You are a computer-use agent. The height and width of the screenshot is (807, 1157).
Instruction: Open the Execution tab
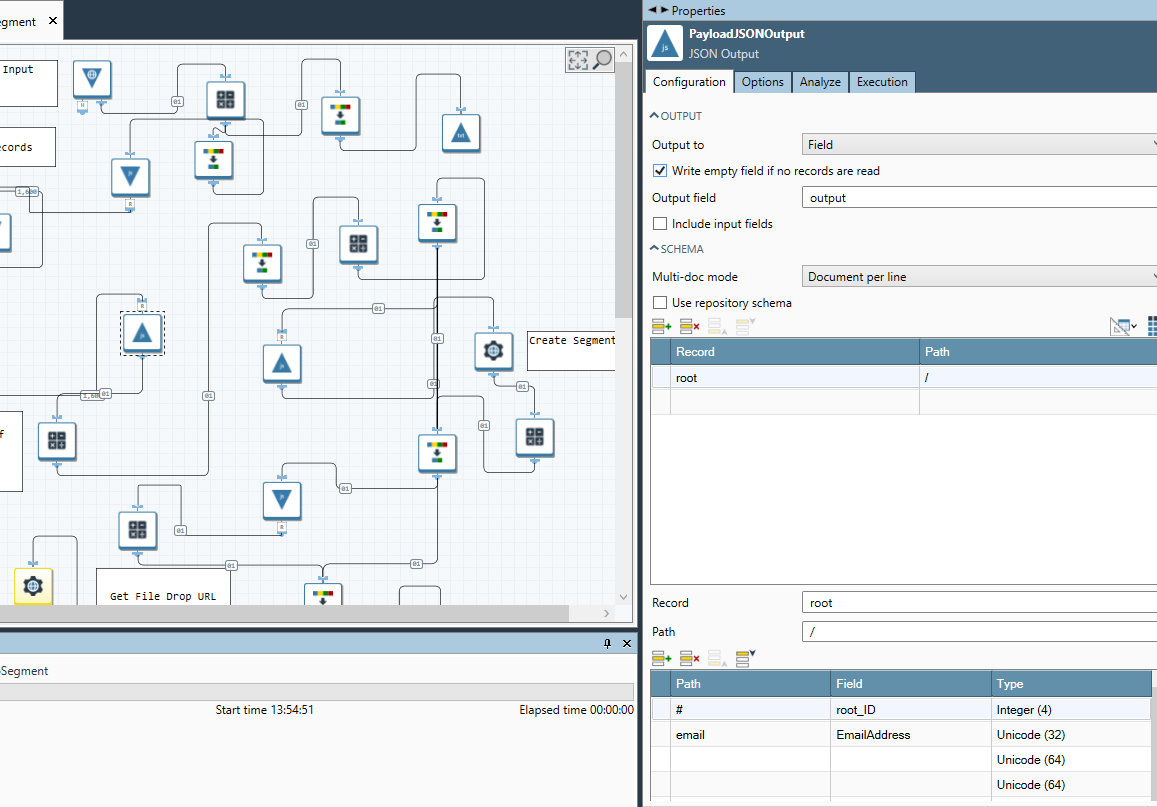pos(882,82)
